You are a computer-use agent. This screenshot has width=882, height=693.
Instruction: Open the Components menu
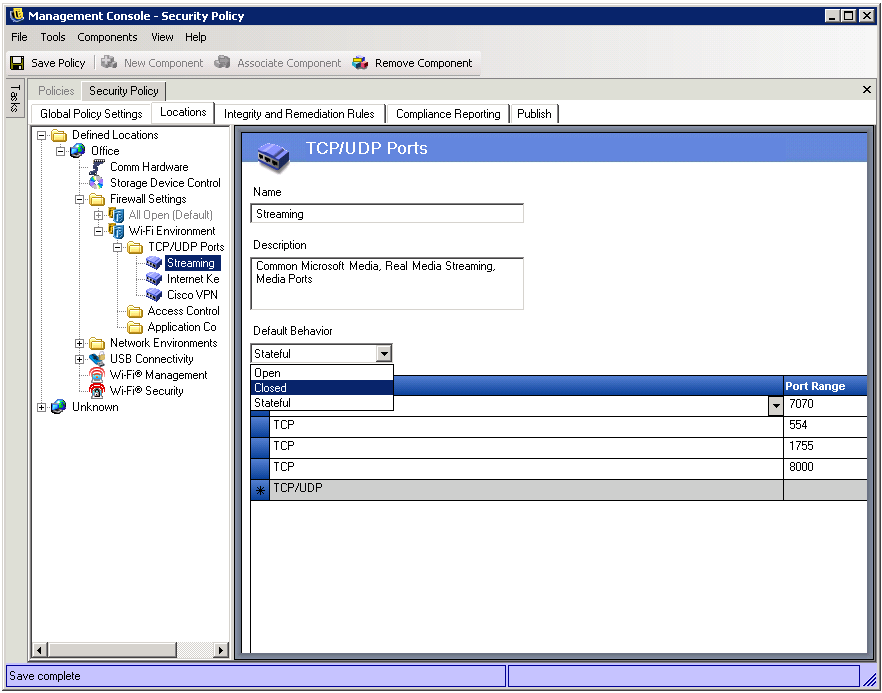107,37
